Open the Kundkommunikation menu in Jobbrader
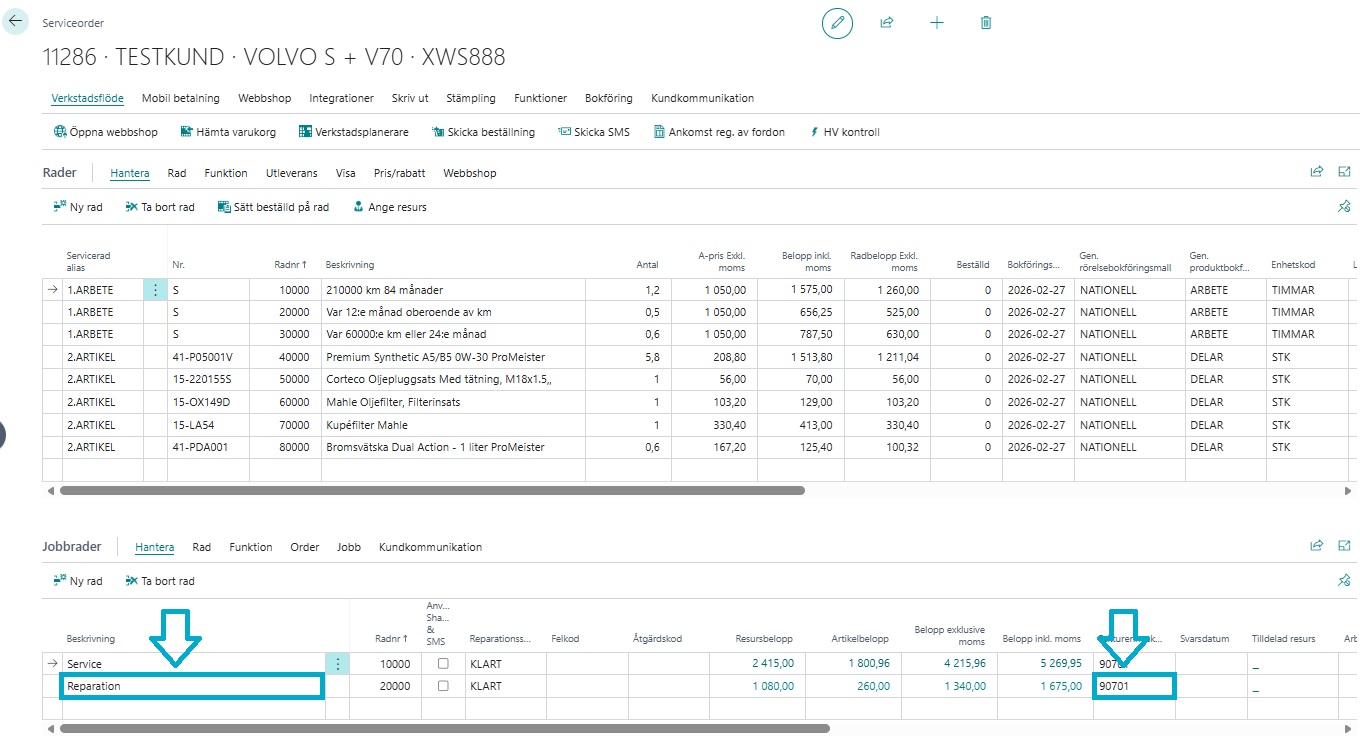Image resolution: width=1360 pixels, height=742 pixels. [x=430, y=547]
